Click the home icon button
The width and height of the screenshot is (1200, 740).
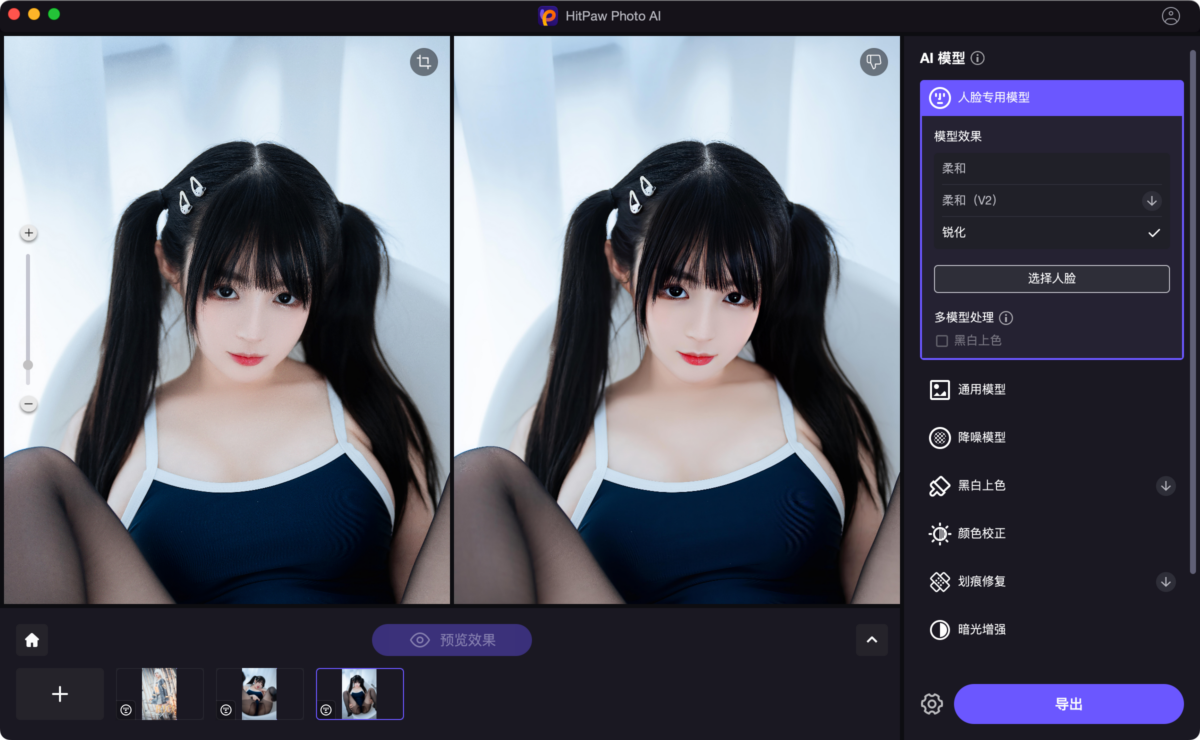(x=32, y=640)
